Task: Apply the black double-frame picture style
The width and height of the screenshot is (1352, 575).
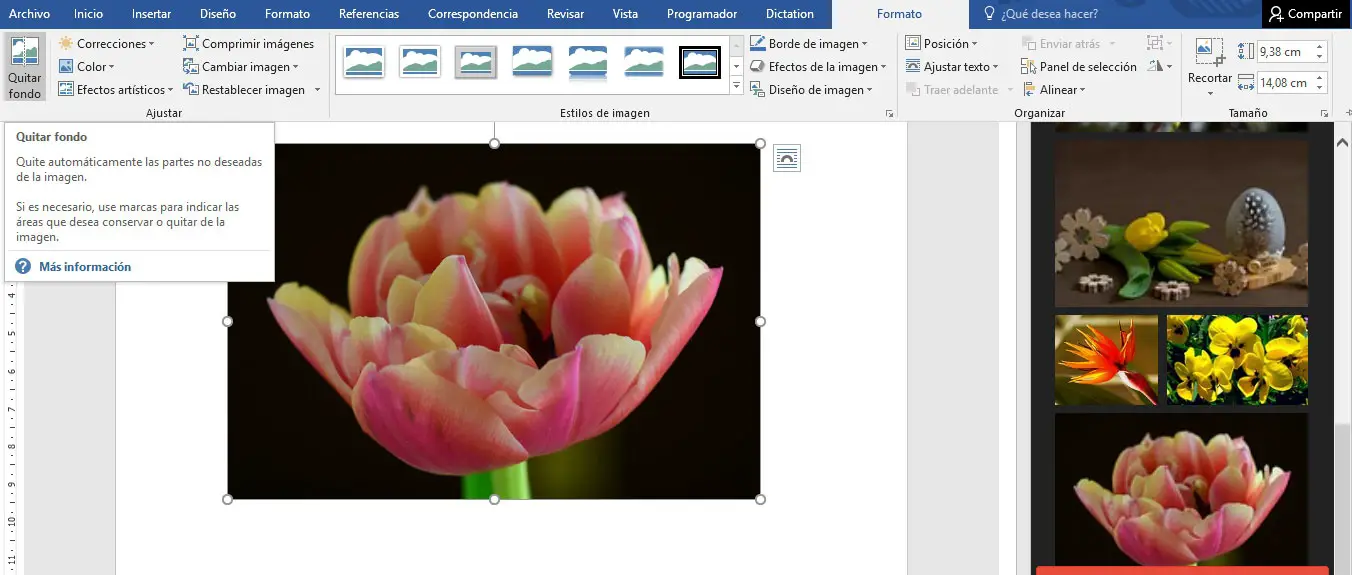Action: click(699, 63)
